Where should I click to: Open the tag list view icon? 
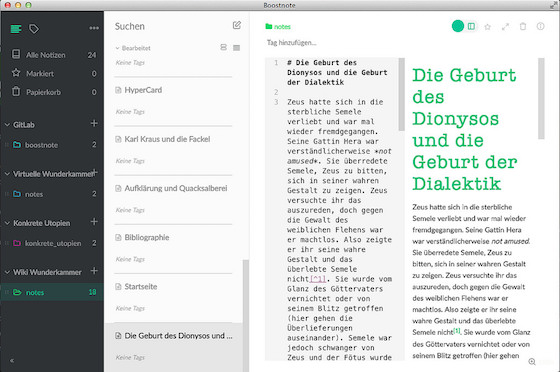tap(34, 29)
